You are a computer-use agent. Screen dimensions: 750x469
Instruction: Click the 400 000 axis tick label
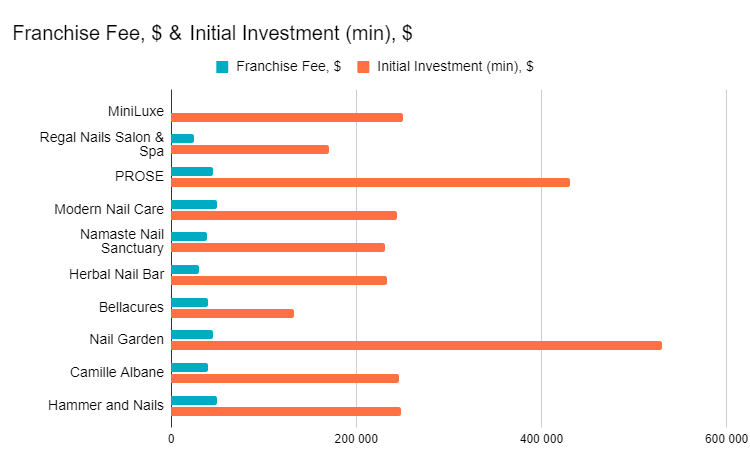tap(541, 439)
